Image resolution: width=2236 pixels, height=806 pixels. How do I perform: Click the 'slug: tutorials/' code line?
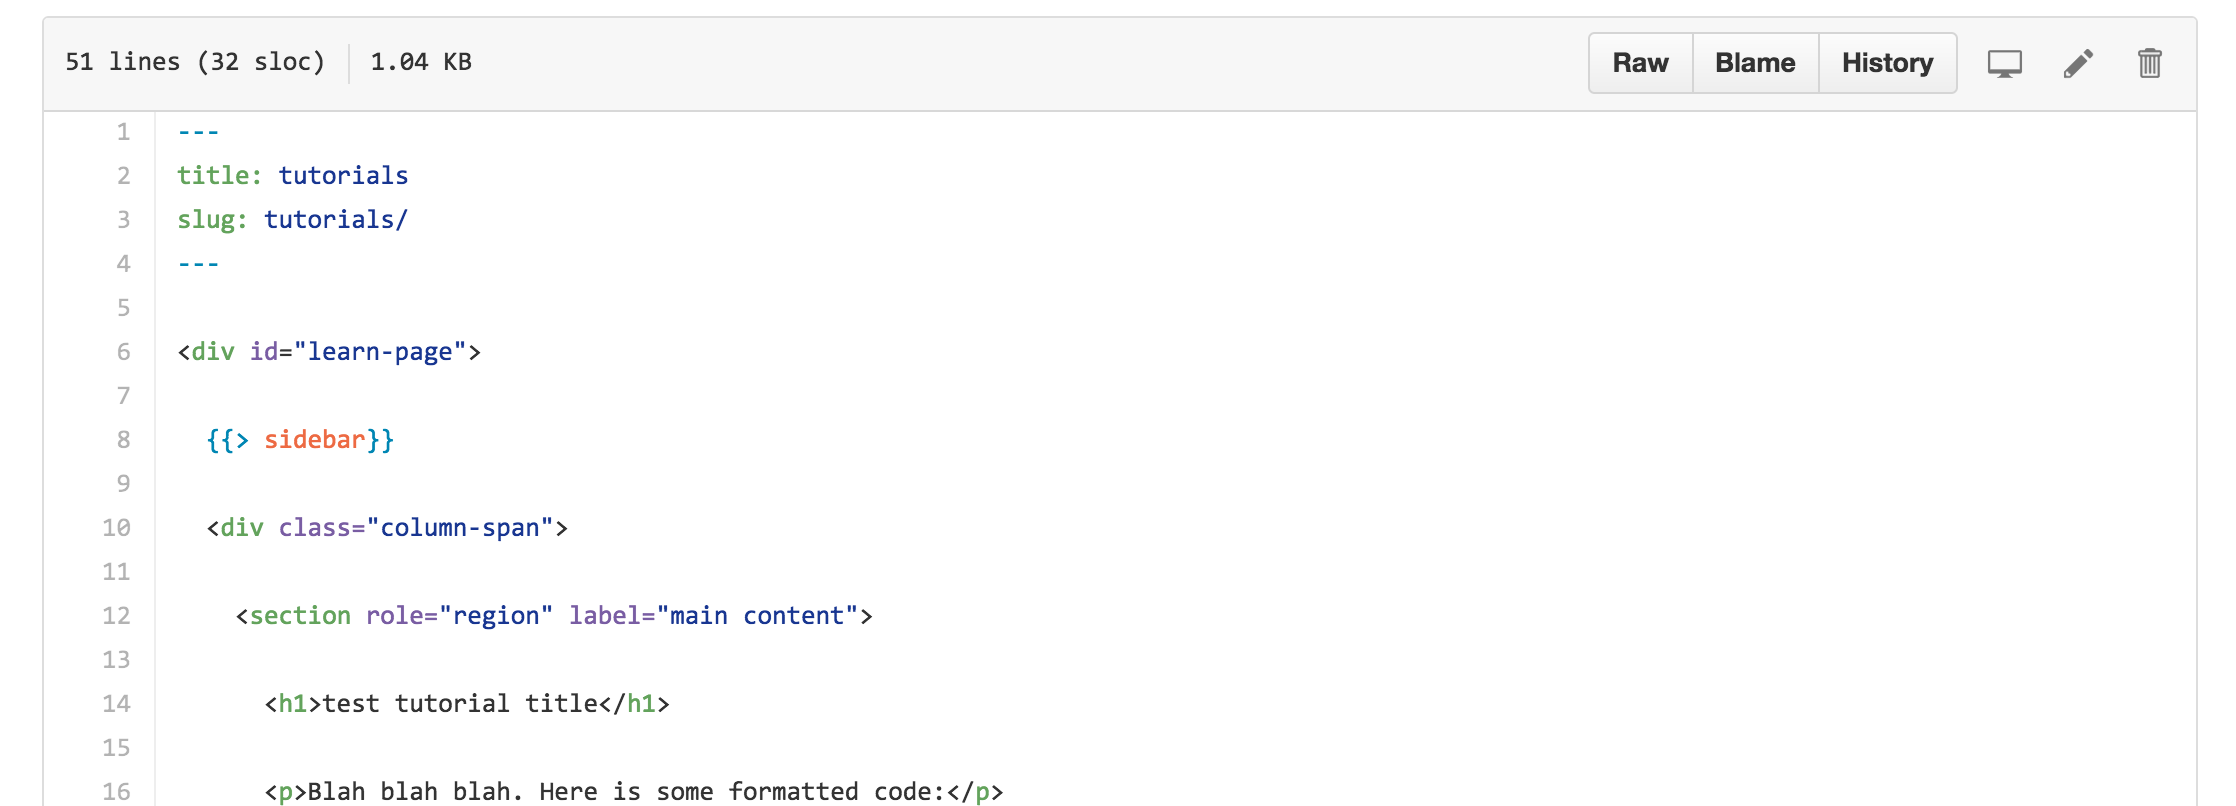[x=293, y=220]
